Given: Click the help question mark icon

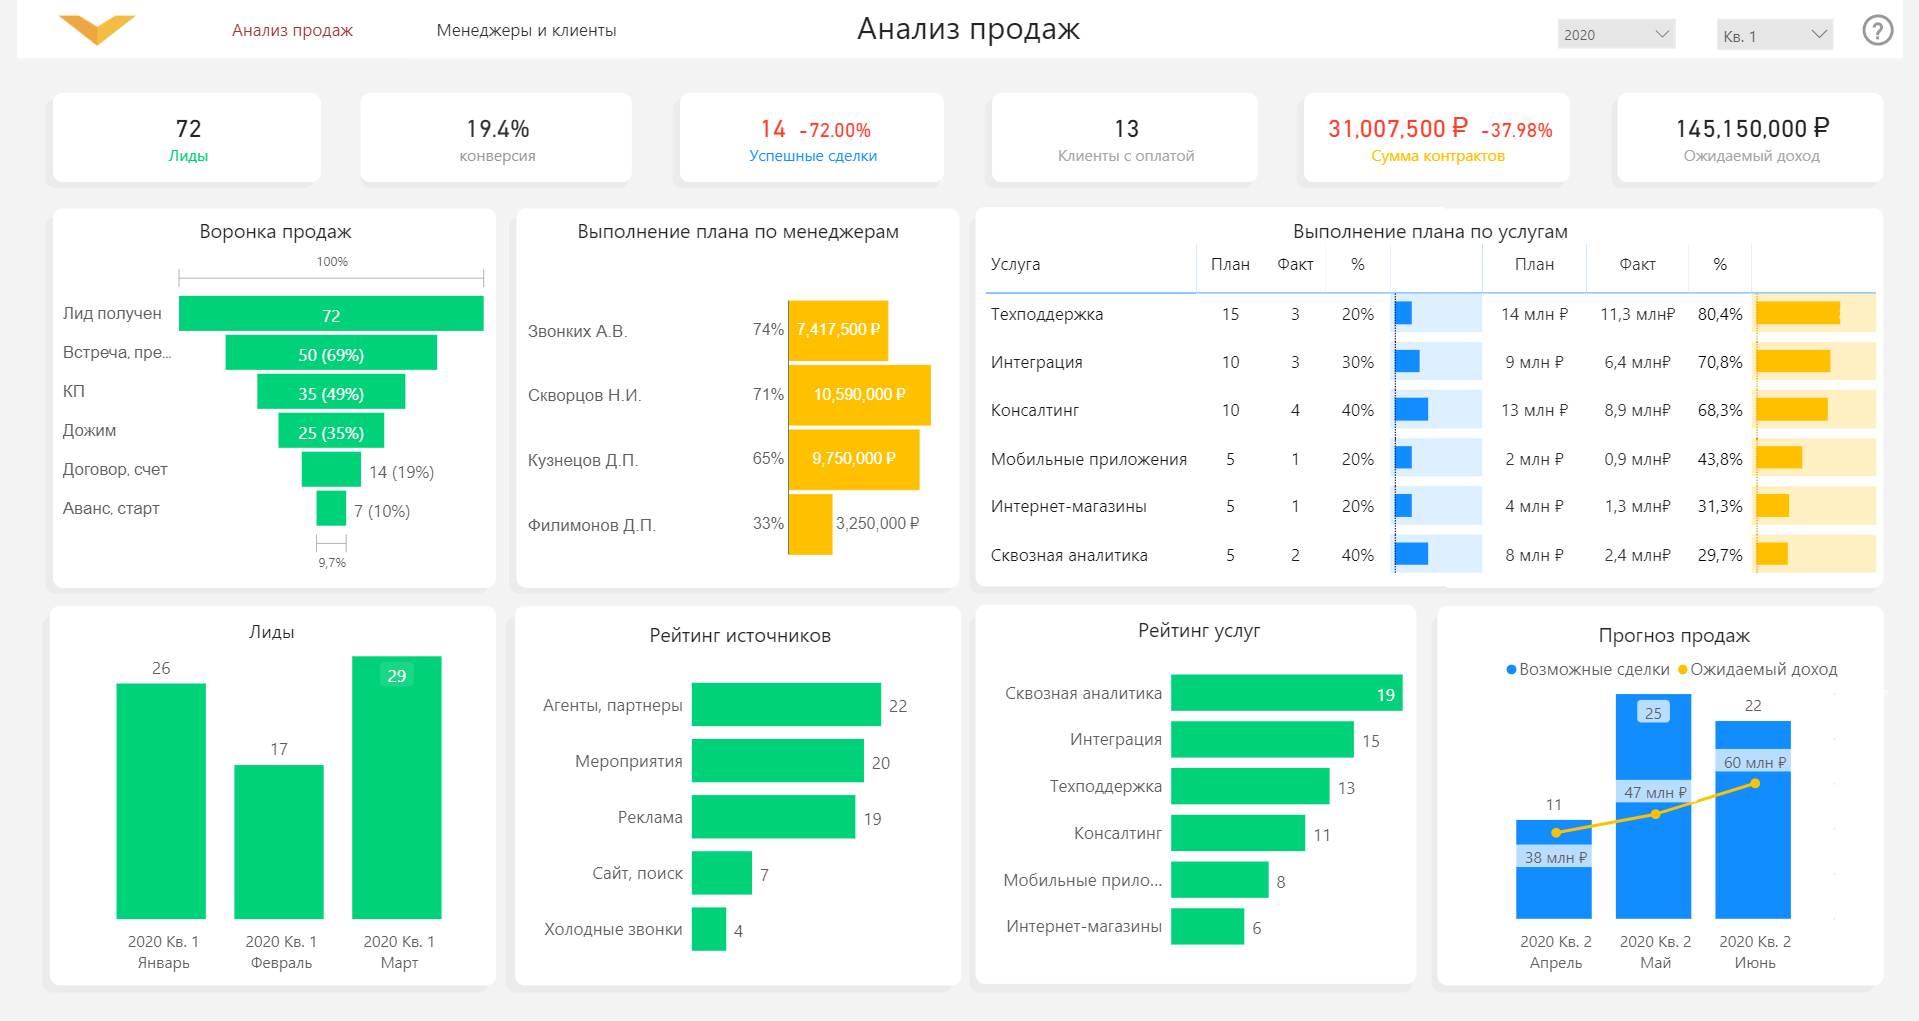Looking at the screenshot, I should click(1877, 31).
